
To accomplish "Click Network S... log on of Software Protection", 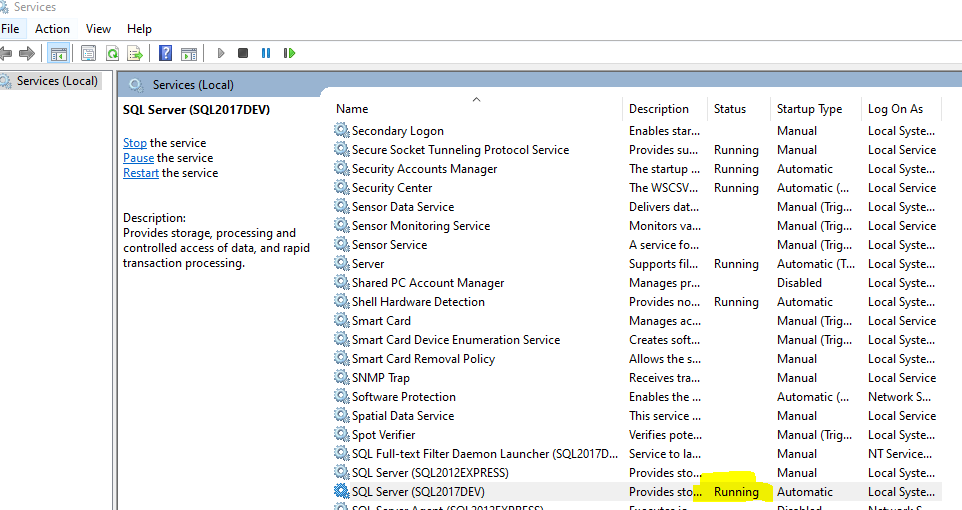I will [899, 396].
